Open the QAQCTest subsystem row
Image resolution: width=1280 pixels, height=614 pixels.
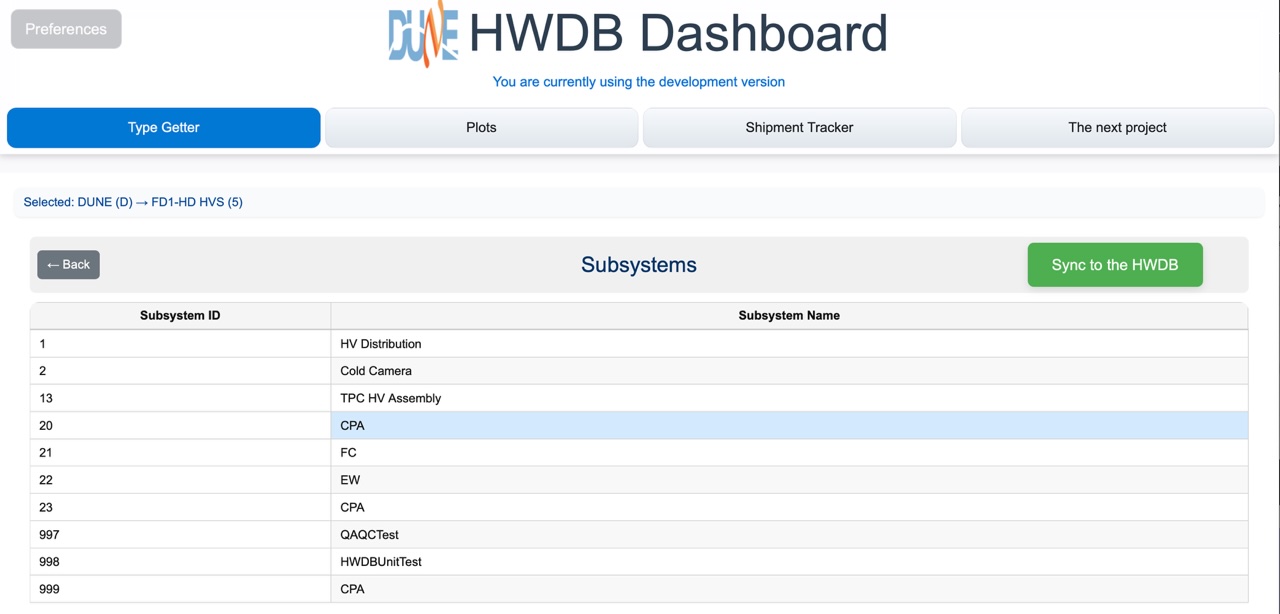pyautogui.click(x=369, y=535)
